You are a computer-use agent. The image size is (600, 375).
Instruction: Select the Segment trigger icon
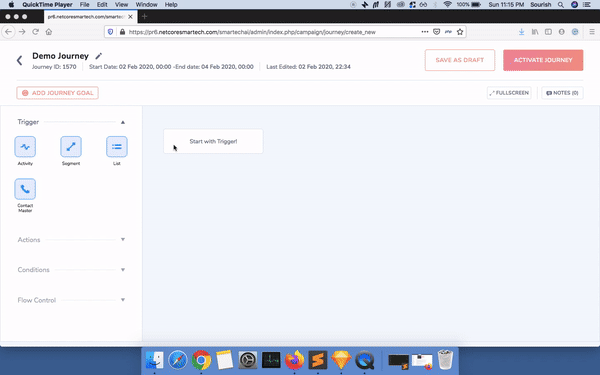71,147
